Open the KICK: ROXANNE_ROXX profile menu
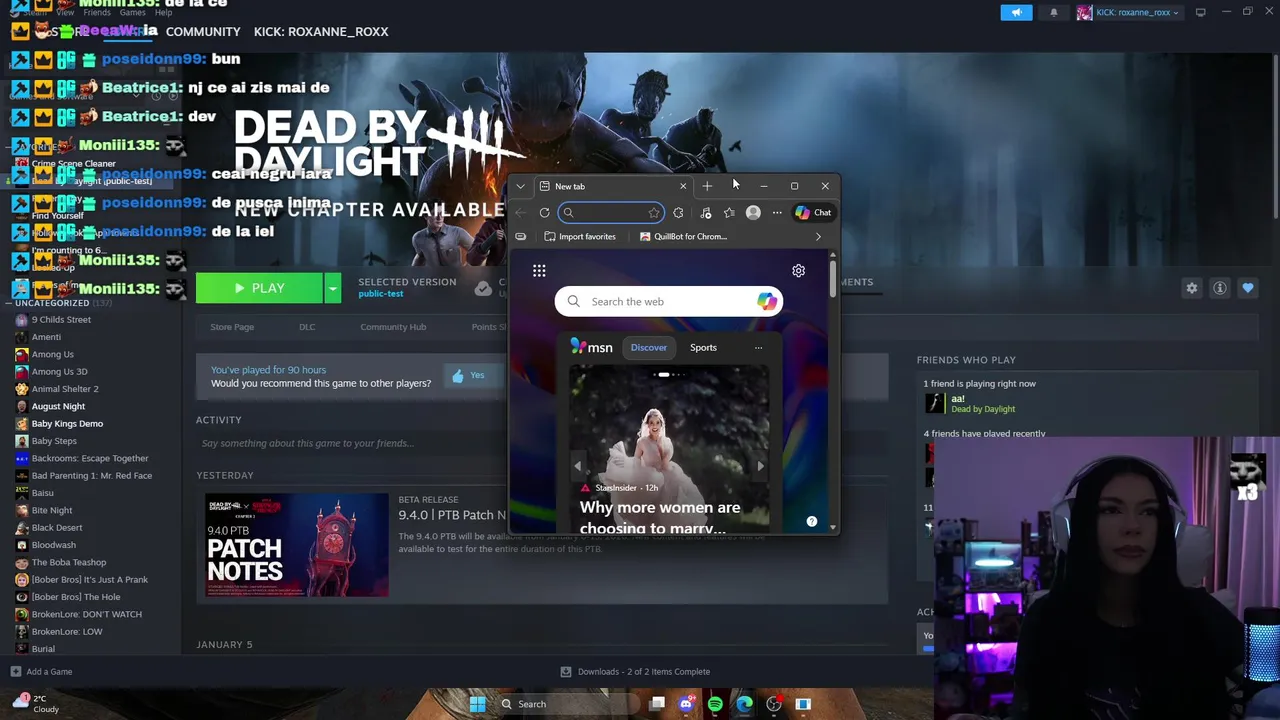The width and height of the screenshot is (1280, 720). pyautogui.click(x=321, y=32)
